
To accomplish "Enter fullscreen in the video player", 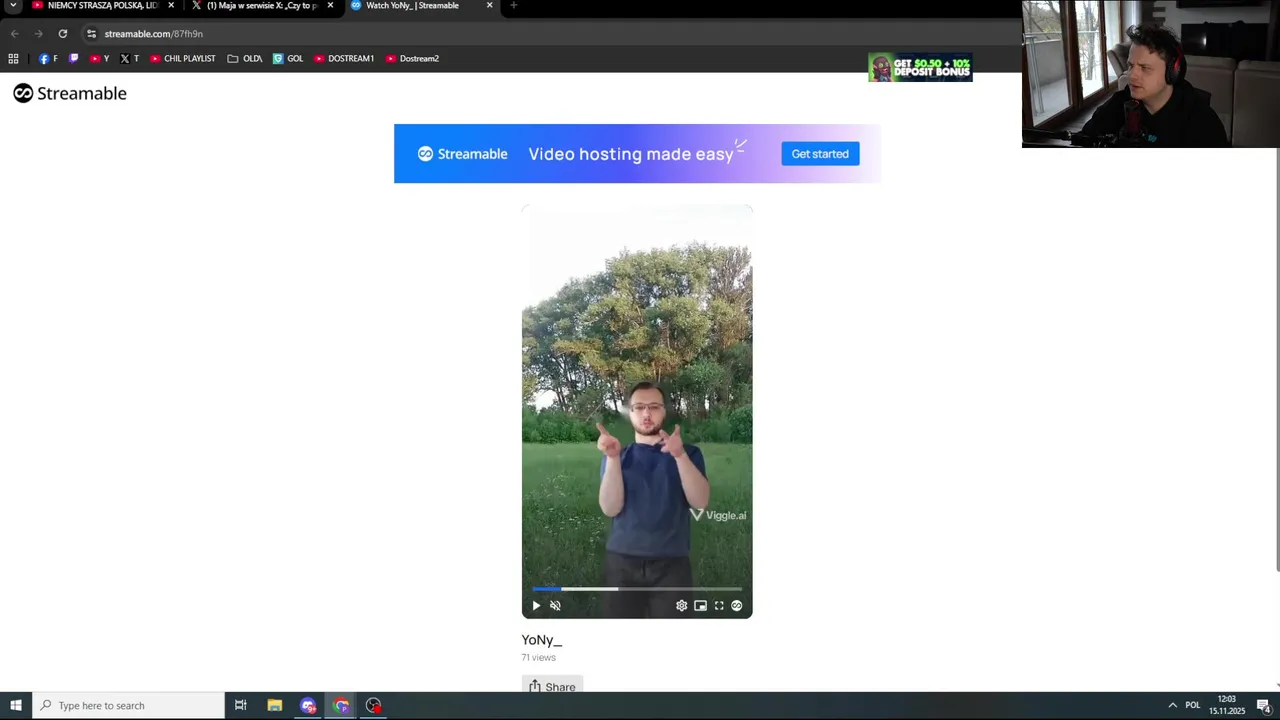I will point(719,605).
